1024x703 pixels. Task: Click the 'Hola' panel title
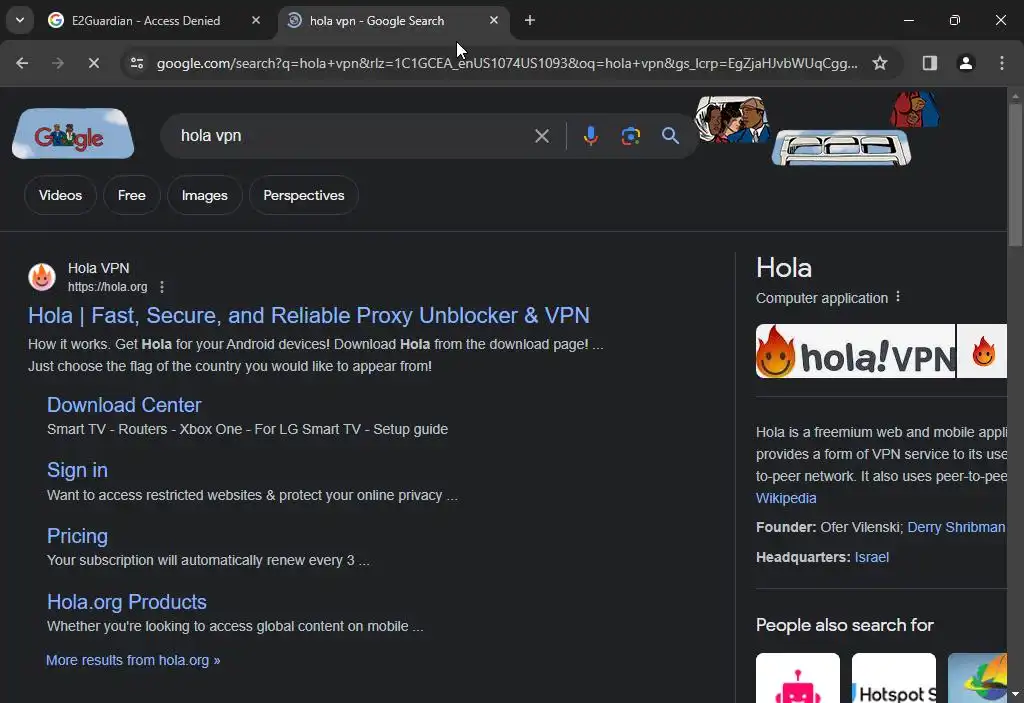(x=784, y=268)
